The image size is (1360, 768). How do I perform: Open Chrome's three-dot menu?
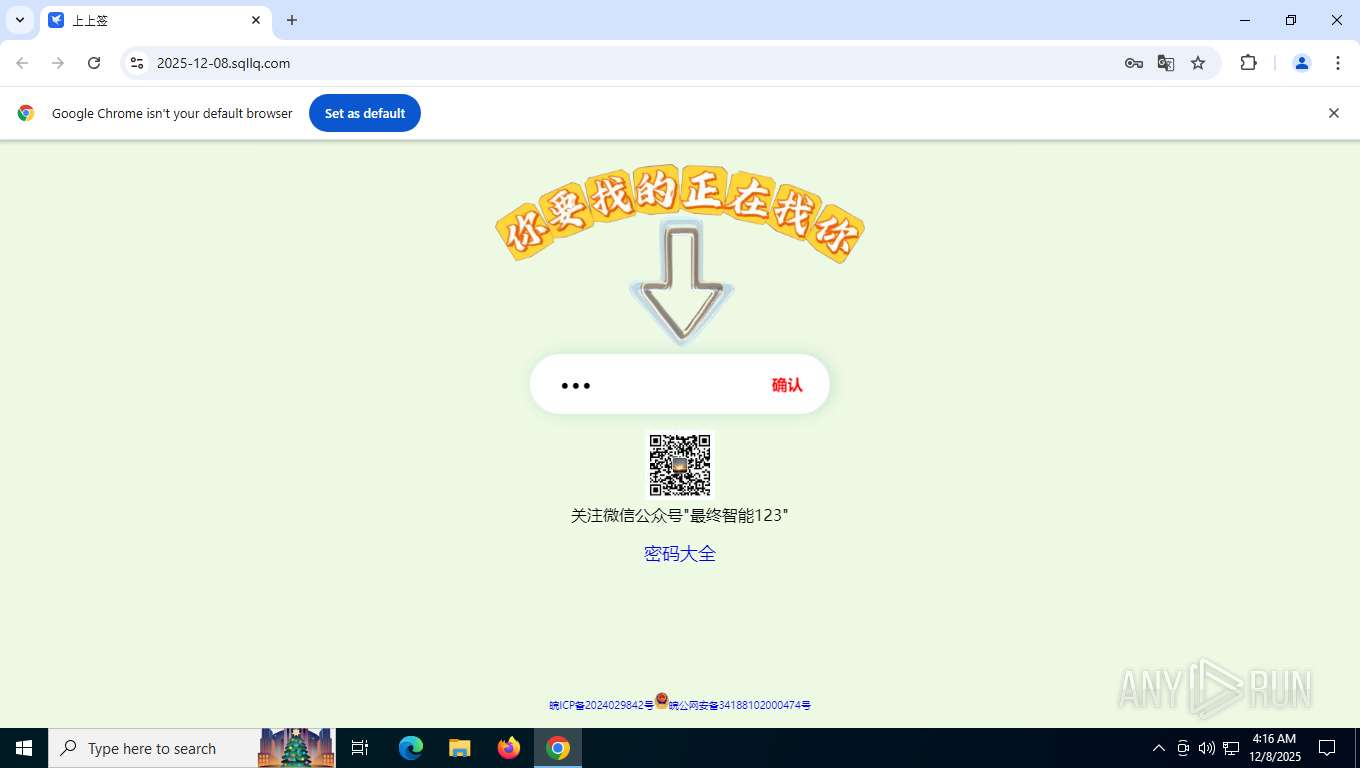(x=1338, y=63)
